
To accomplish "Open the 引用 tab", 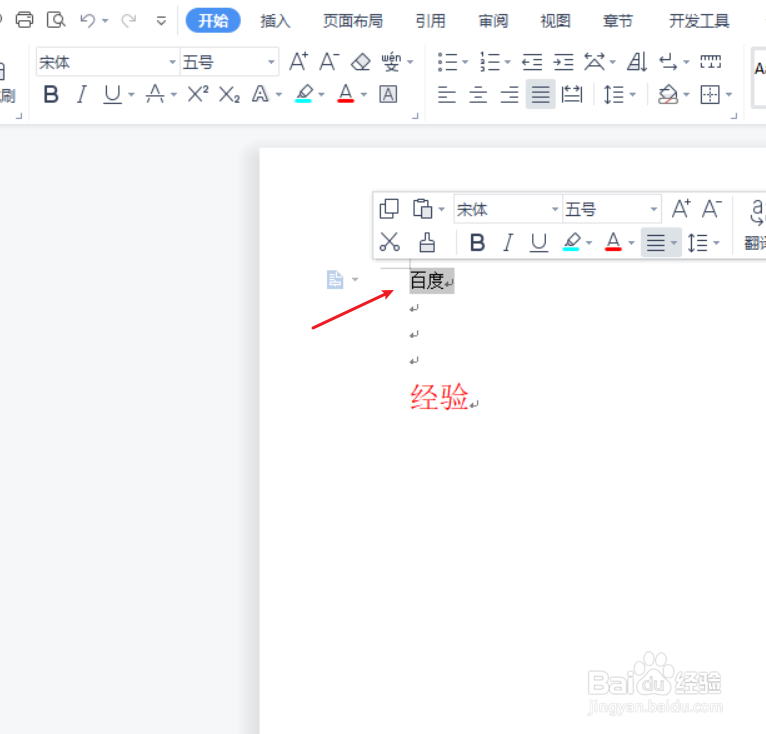I will click(430, 21).
